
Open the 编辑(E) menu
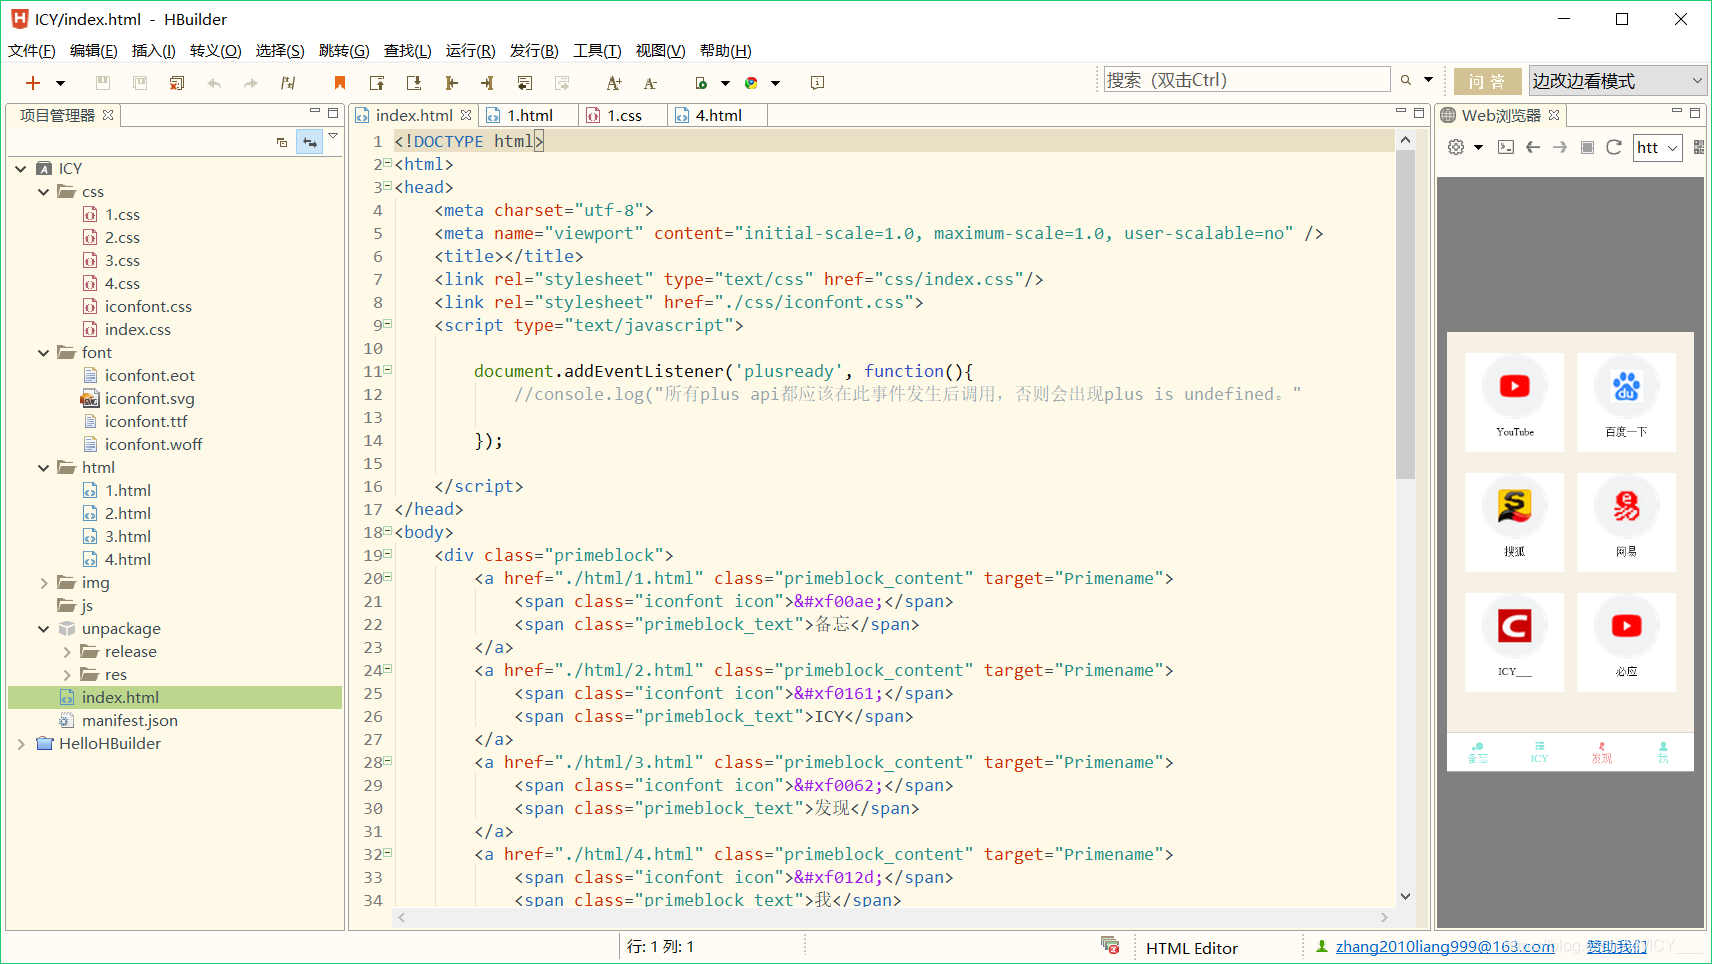click(x=94, y=51)
